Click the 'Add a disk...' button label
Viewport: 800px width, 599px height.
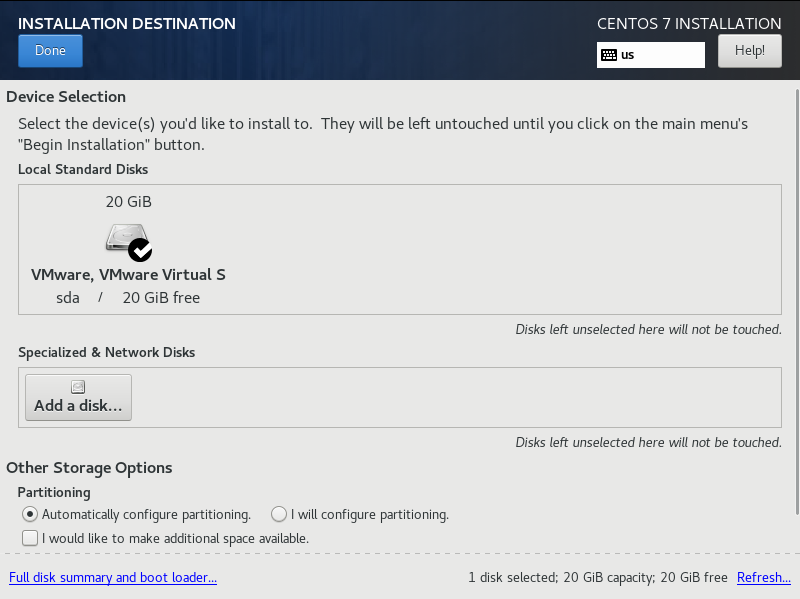pos(78,406)
